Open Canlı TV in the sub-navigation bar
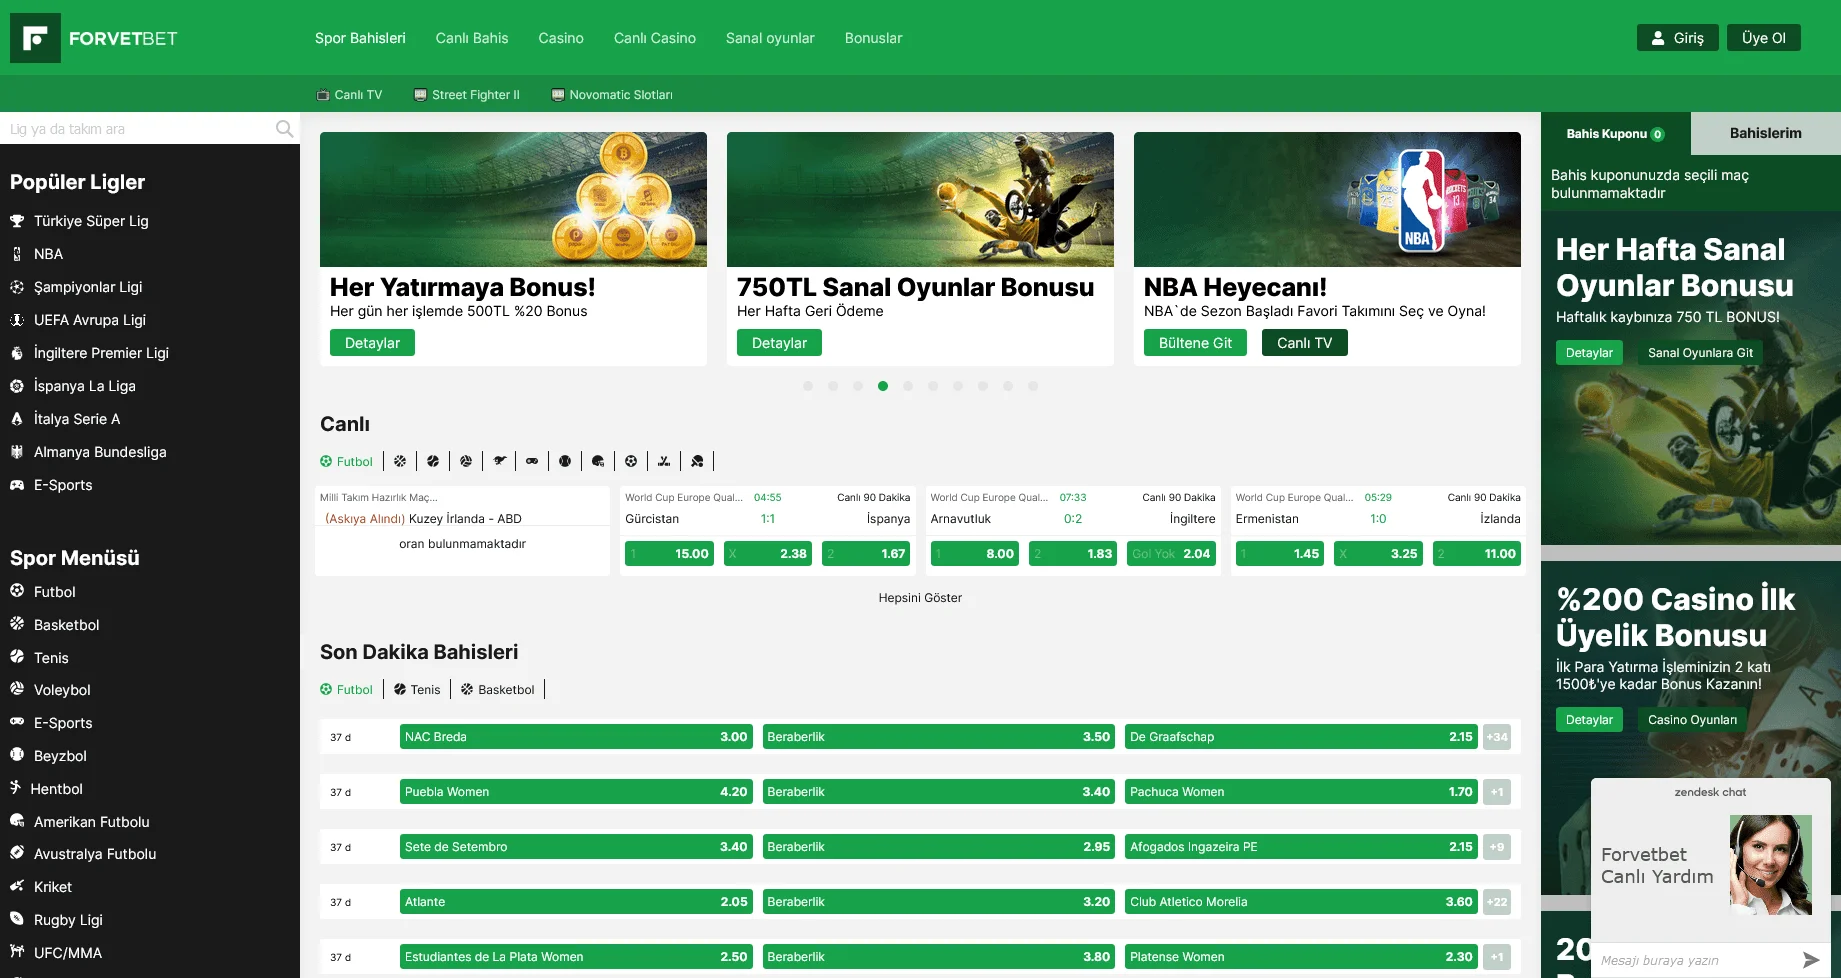This screenshot has height=978, width=1841. tap(350, 95)
